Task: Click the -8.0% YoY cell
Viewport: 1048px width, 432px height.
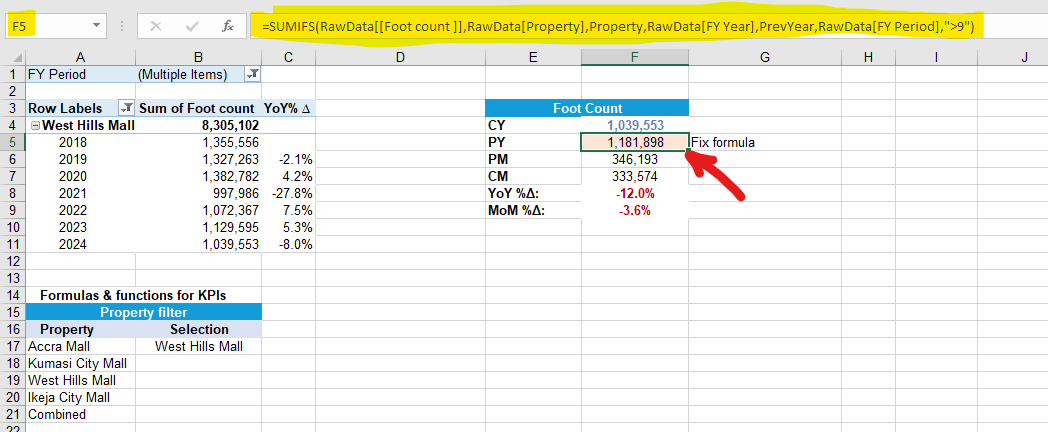Action: tap(288, 244)
